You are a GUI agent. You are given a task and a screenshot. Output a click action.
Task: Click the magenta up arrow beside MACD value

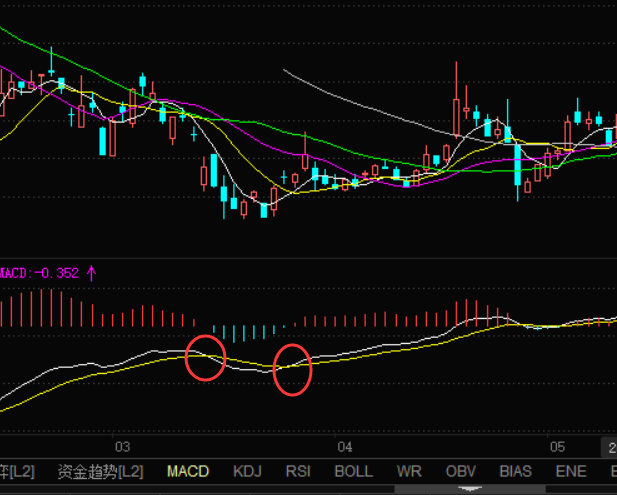(92, 272)
